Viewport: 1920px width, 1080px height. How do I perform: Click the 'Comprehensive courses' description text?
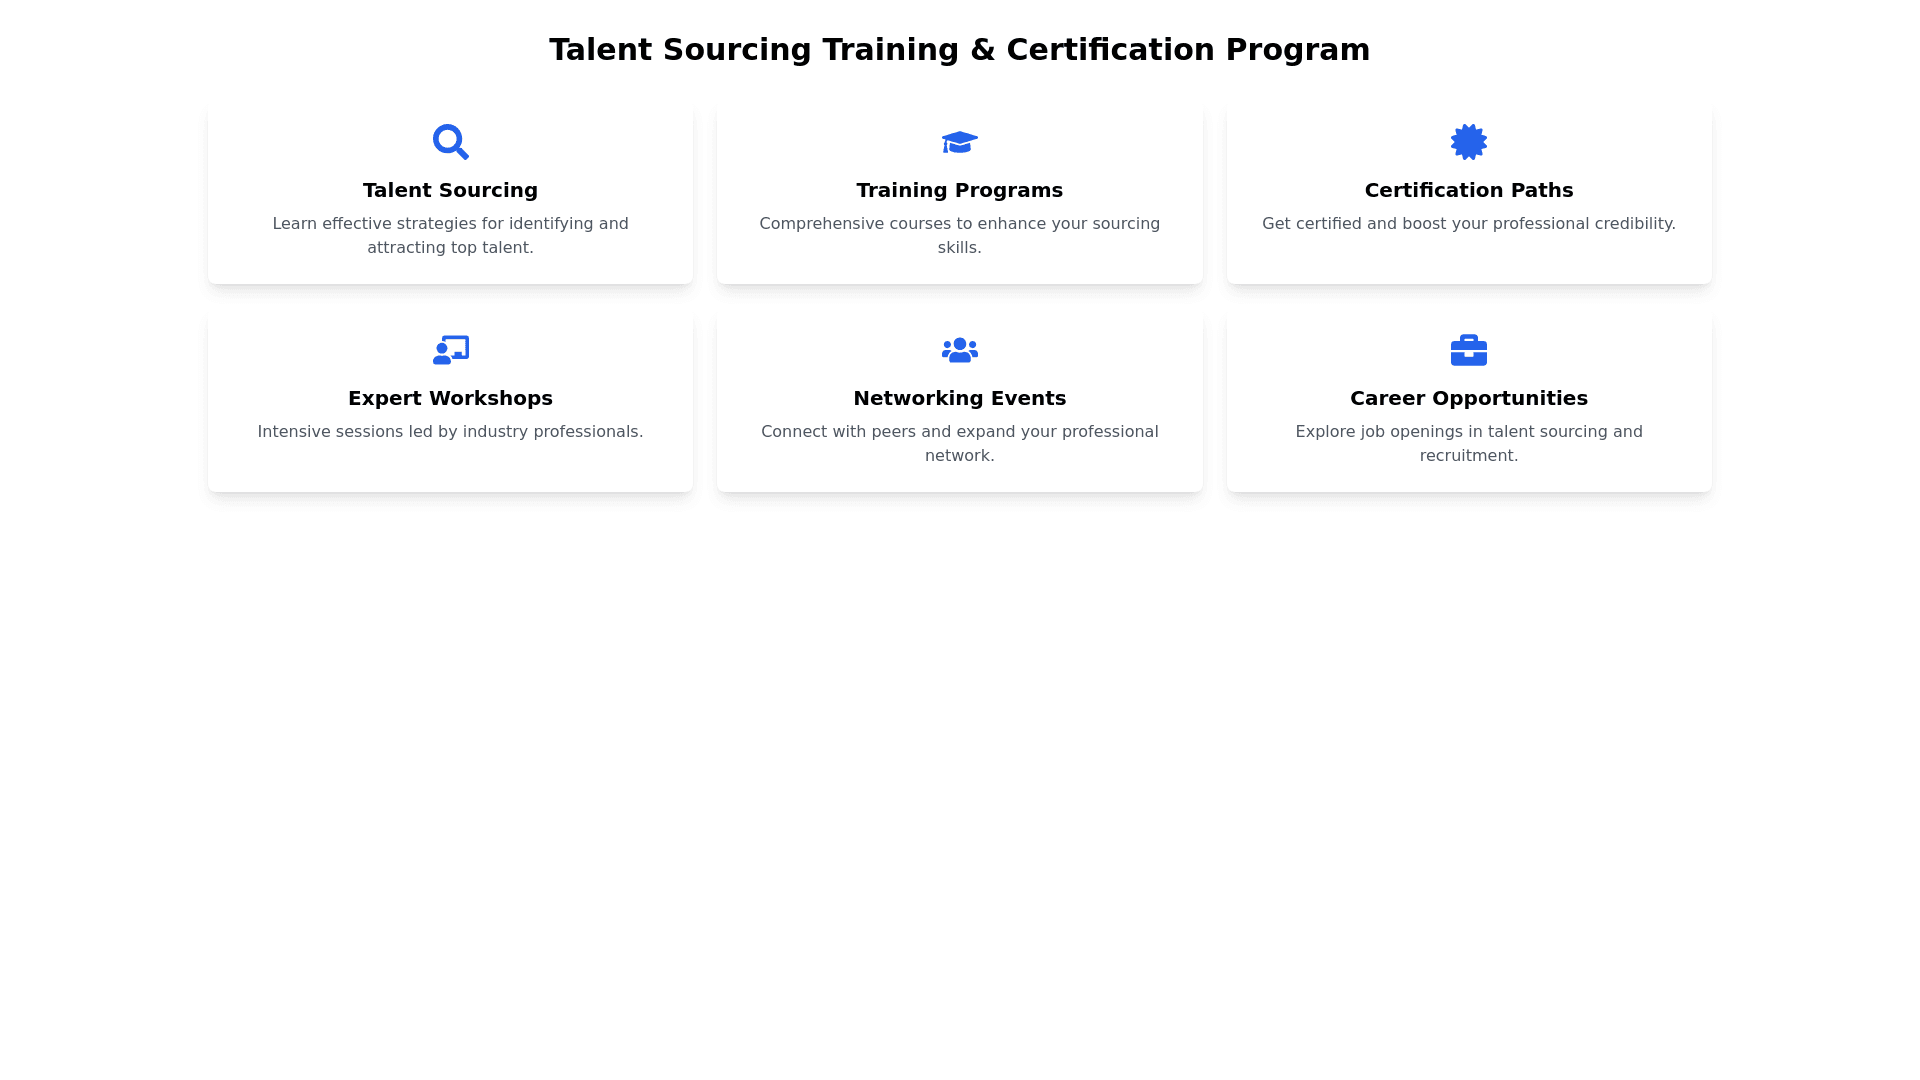tap(959, 235)
